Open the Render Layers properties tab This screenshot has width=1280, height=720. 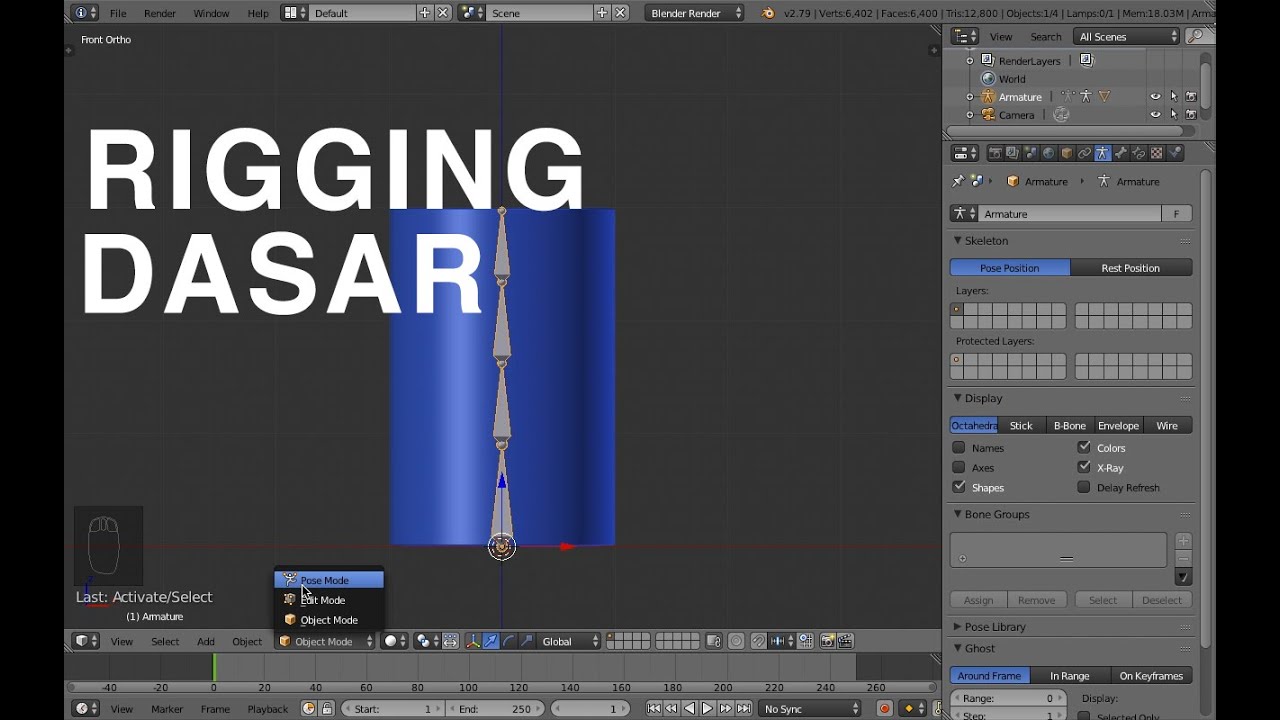tap(1012, 153)
